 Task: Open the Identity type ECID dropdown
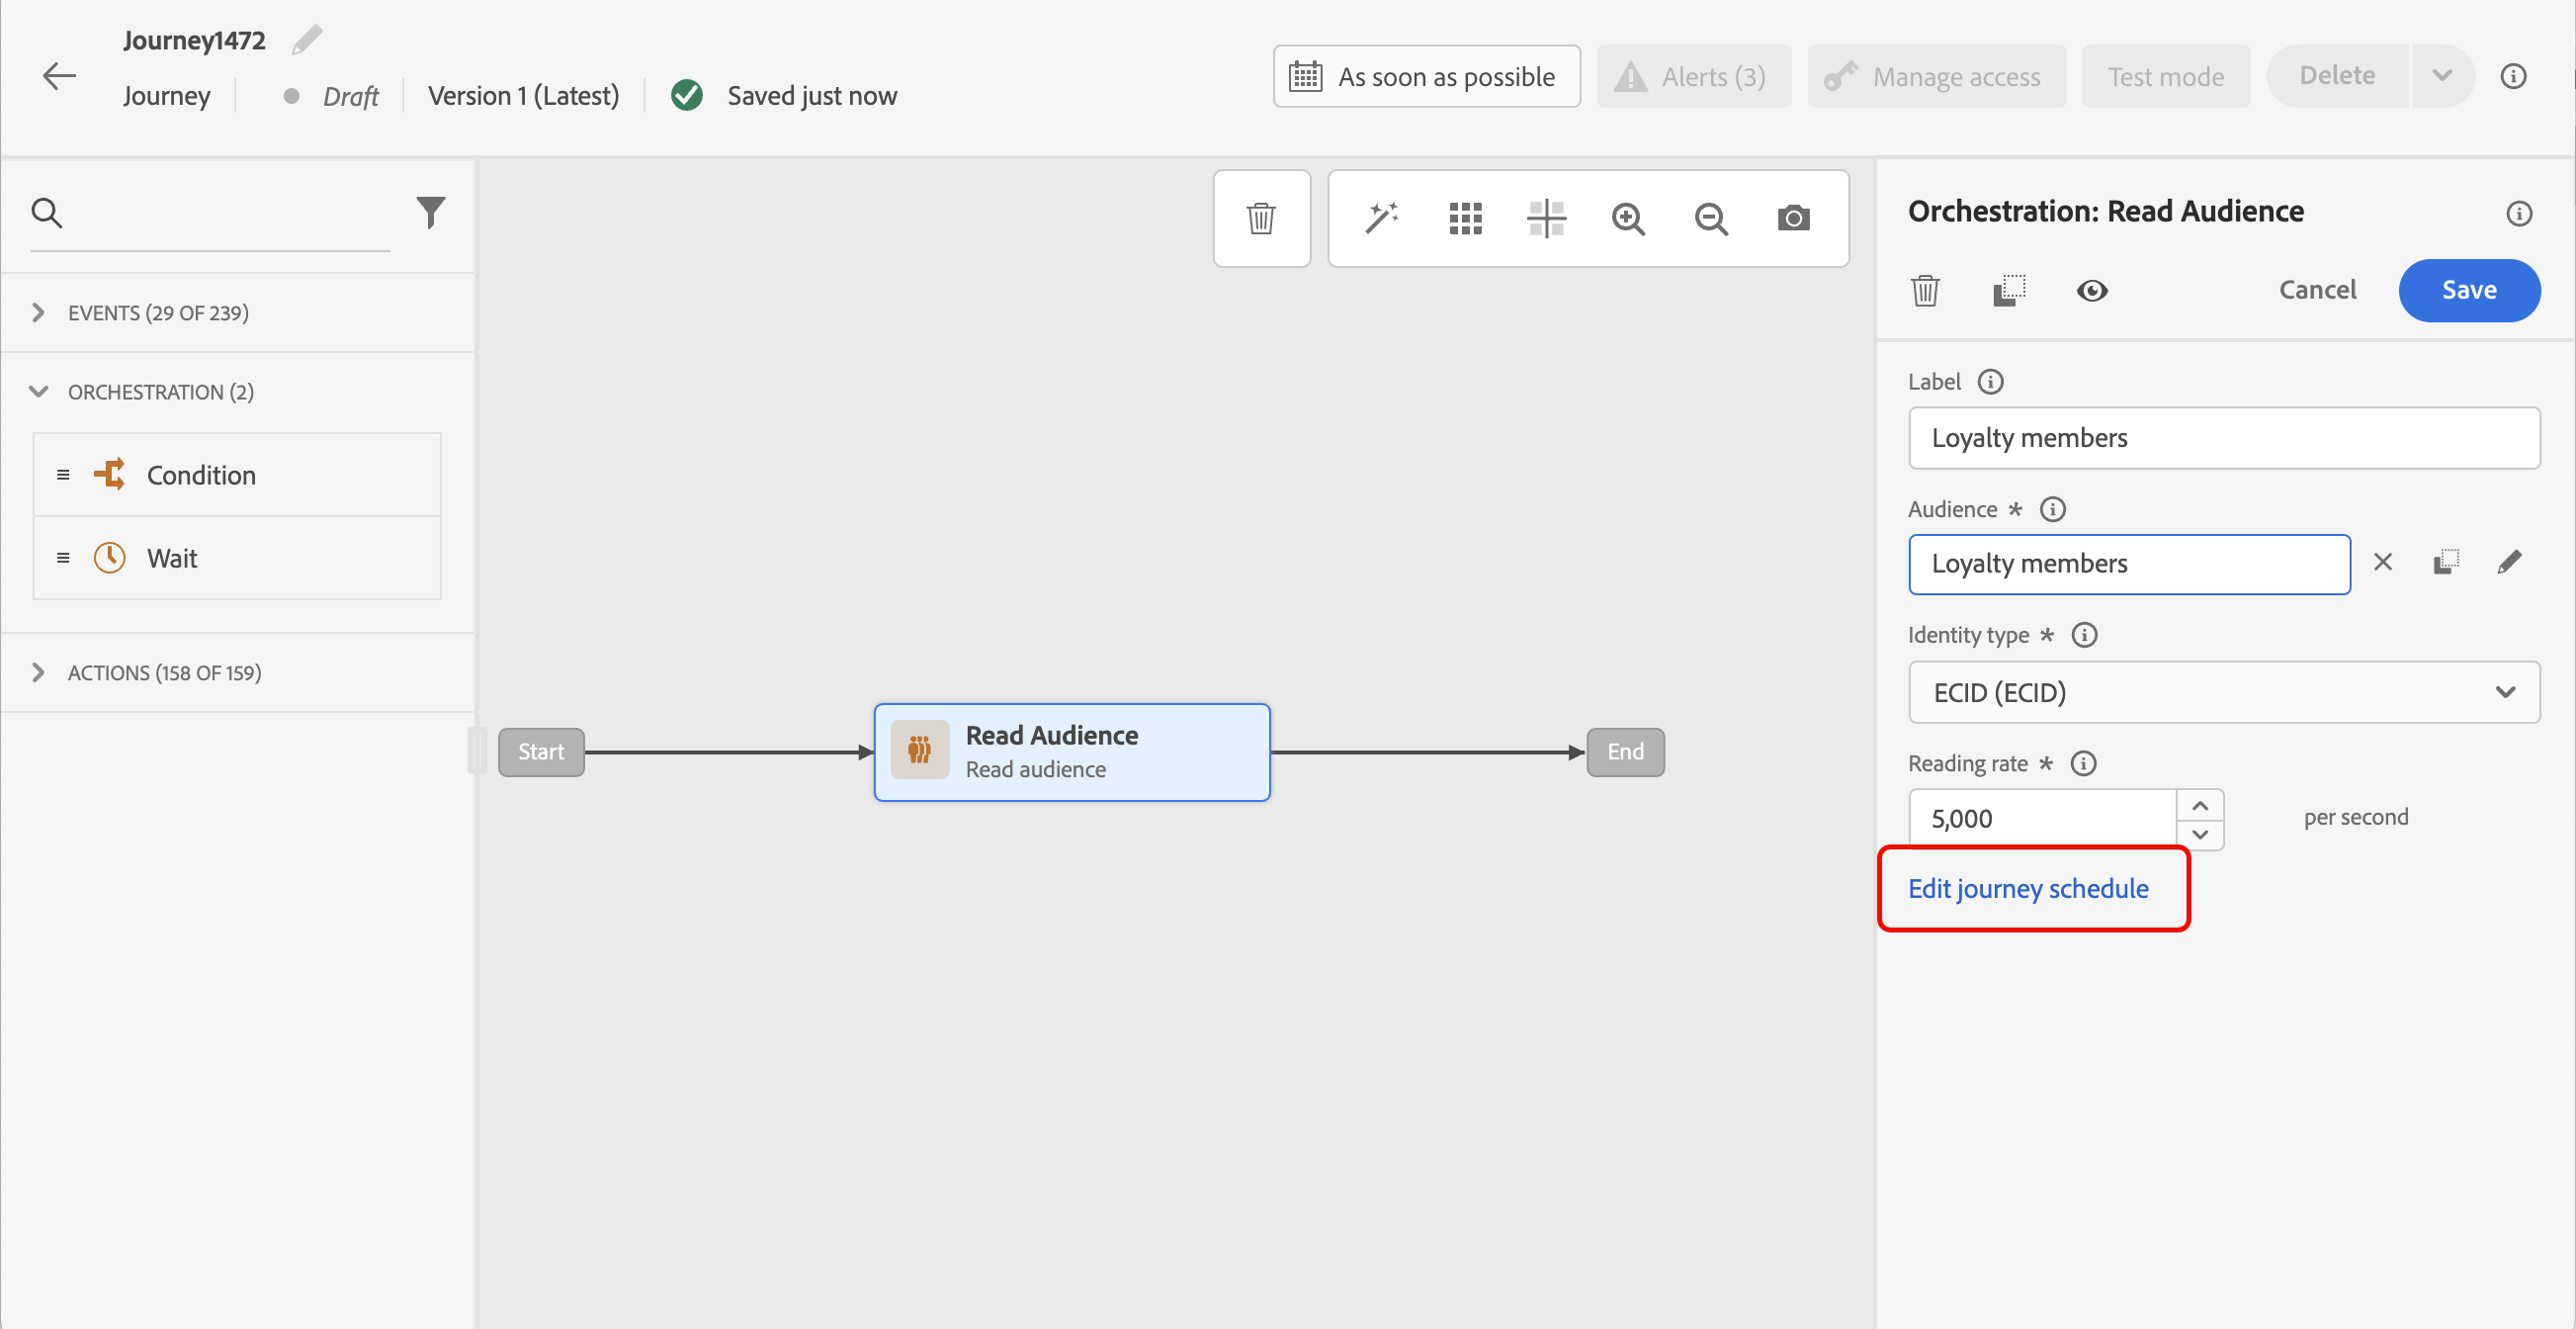pyautogui.click(x=2223, y=692)
